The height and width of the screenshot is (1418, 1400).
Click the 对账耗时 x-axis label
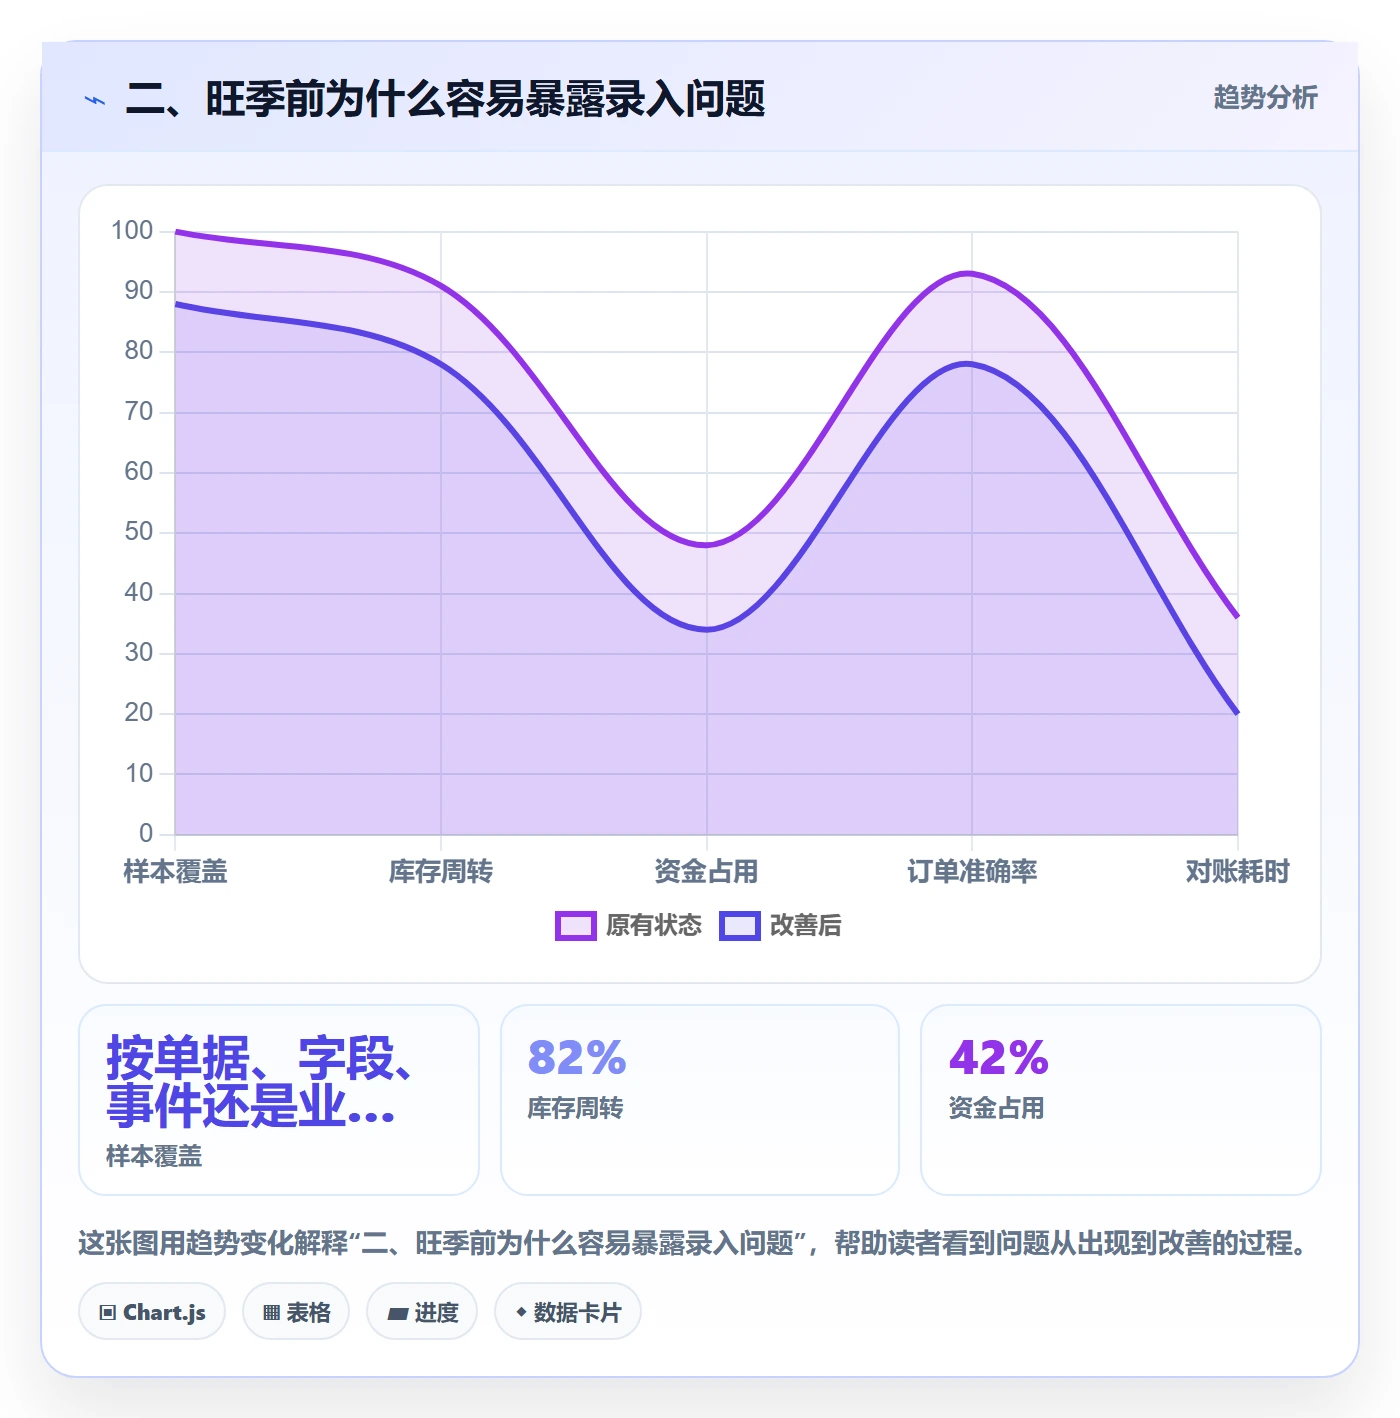pyautogui.click(x=1237, y=872)
